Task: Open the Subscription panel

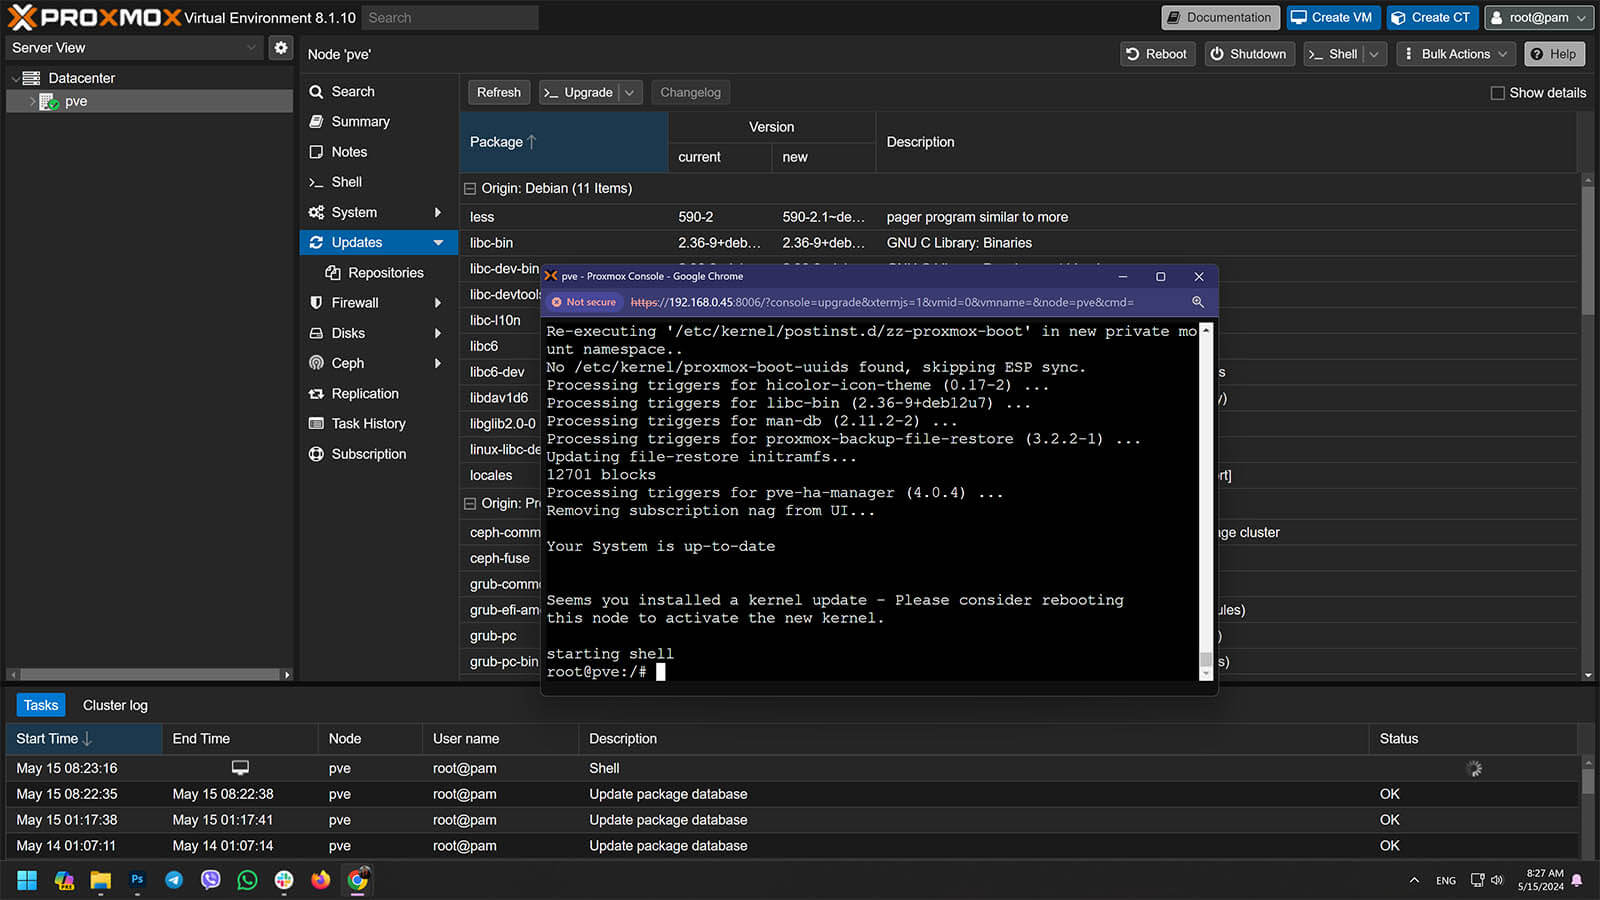Action: 368,454
